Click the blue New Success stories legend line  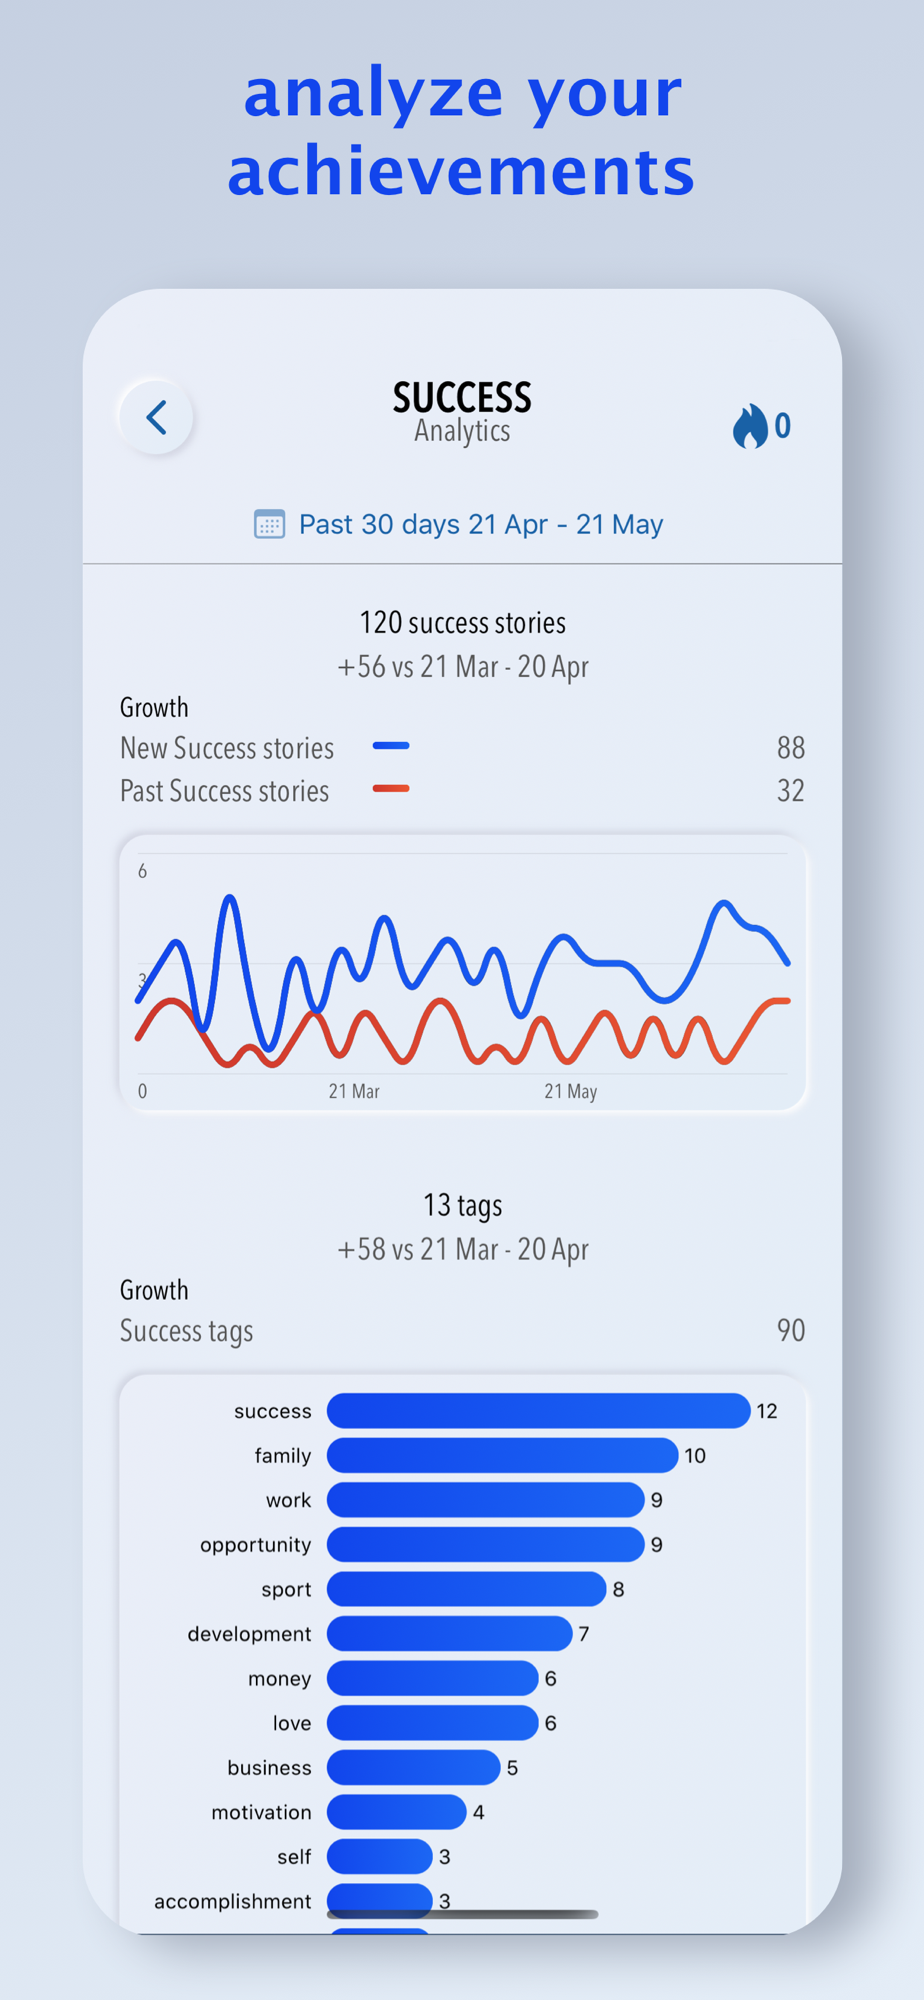pyautogui.click(x=391, y=746)
